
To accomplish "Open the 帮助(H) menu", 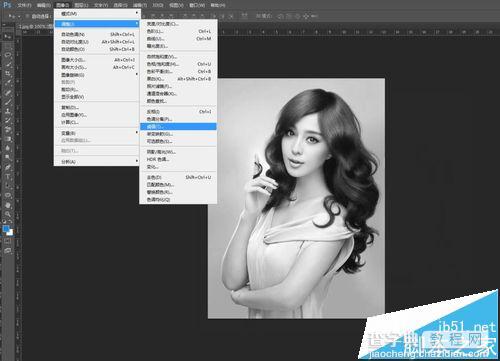I will pos(218,5).
